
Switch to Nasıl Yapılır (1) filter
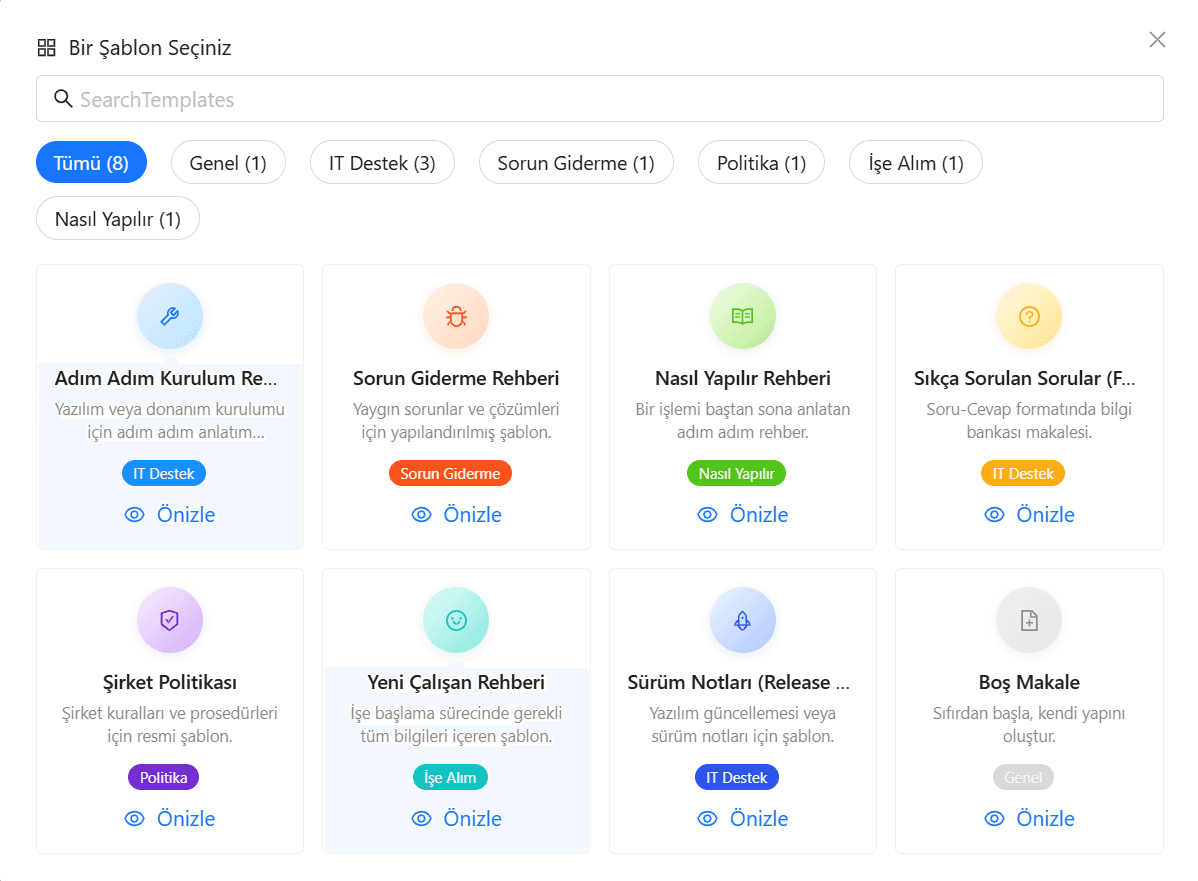[118, 219]
